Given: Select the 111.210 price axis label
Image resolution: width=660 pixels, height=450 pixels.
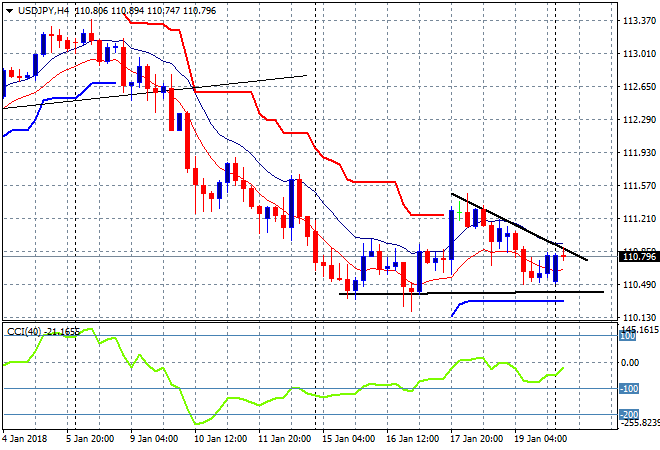Looking at the screenshot, I should pos(639,218).
